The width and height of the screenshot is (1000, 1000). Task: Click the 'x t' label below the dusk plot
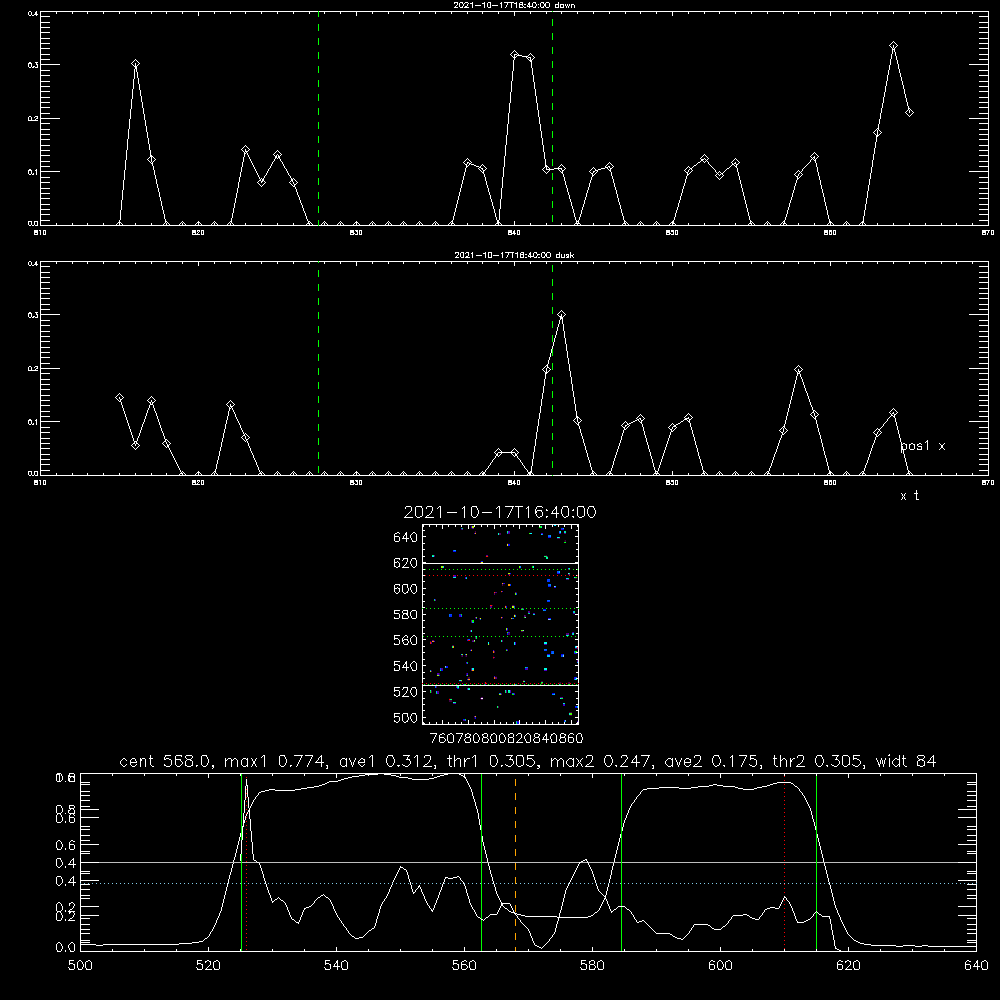(909, 496)
